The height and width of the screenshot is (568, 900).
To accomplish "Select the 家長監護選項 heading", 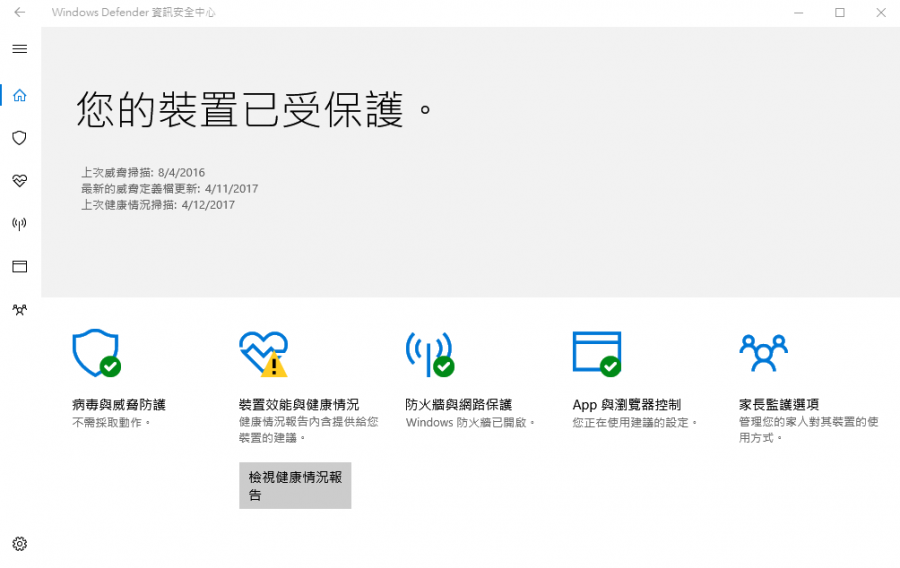I will point(779,405).
